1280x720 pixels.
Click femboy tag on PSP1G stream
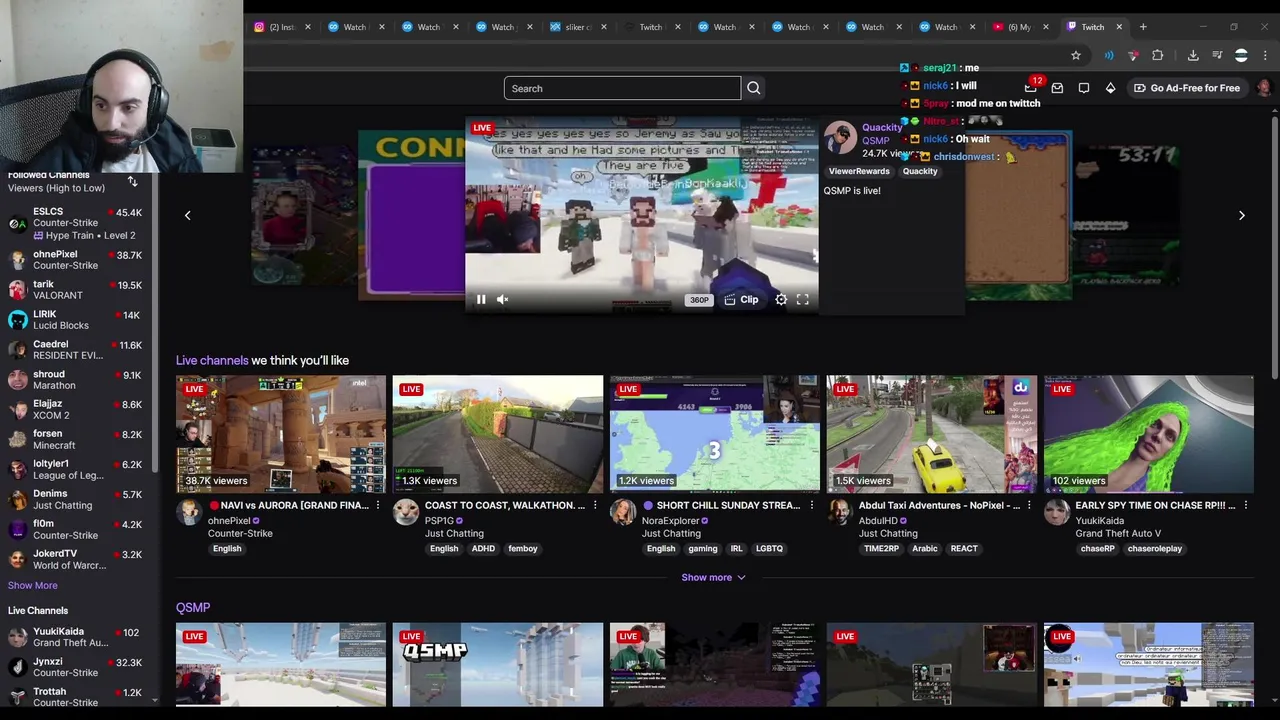(523, 549)
